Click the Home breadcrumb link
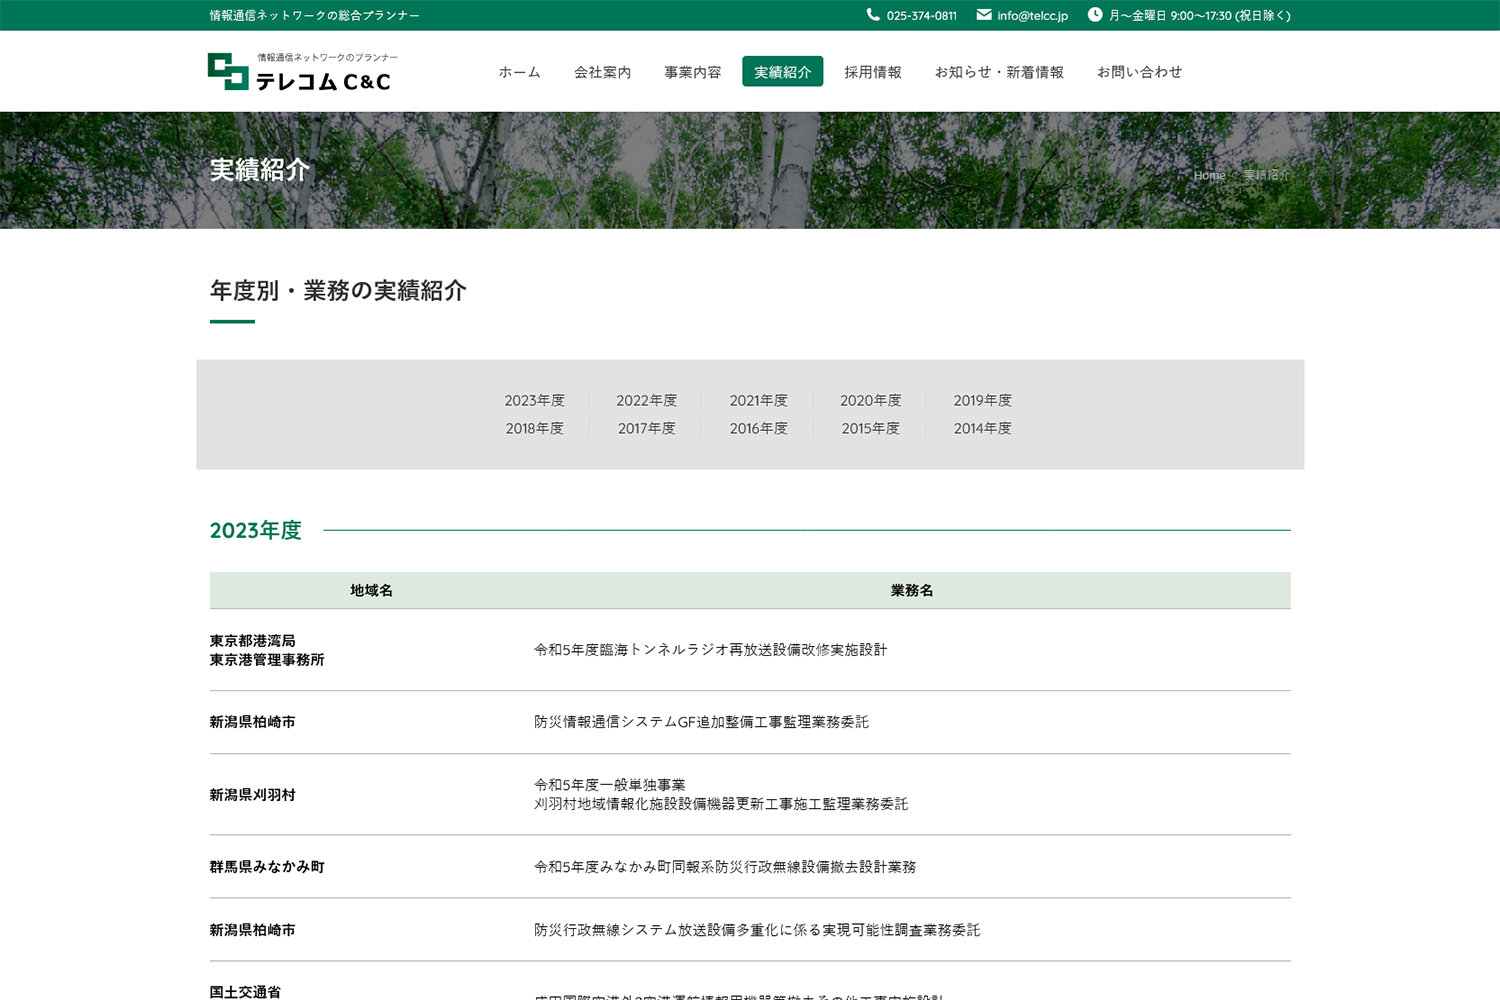This screenshot has height=1000, width=1500. point(1209,175)
